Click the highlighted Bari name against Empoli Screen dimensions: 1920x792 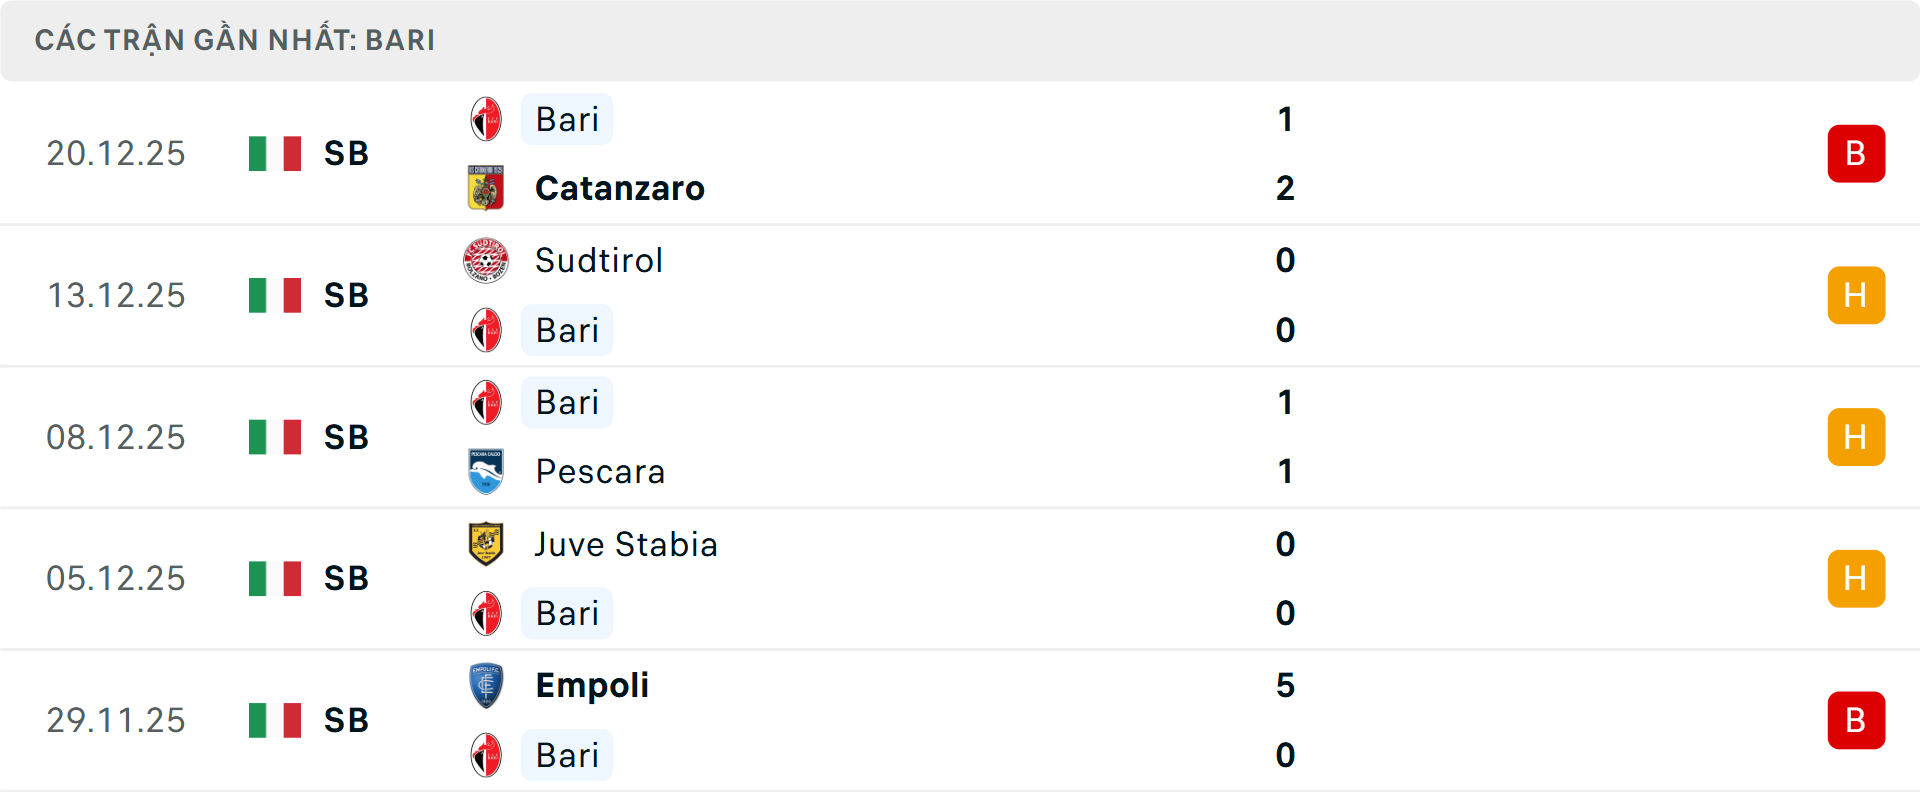click(567, 755)
